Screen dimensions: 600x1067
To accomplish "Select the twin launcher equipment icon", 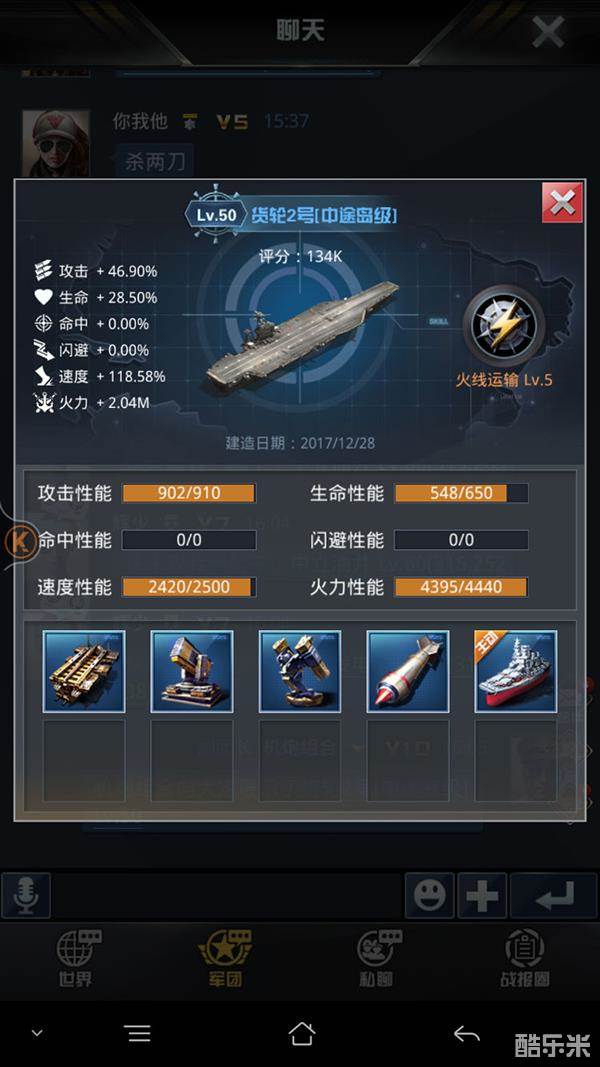I will pyautogui.click(x=300, y=672).
